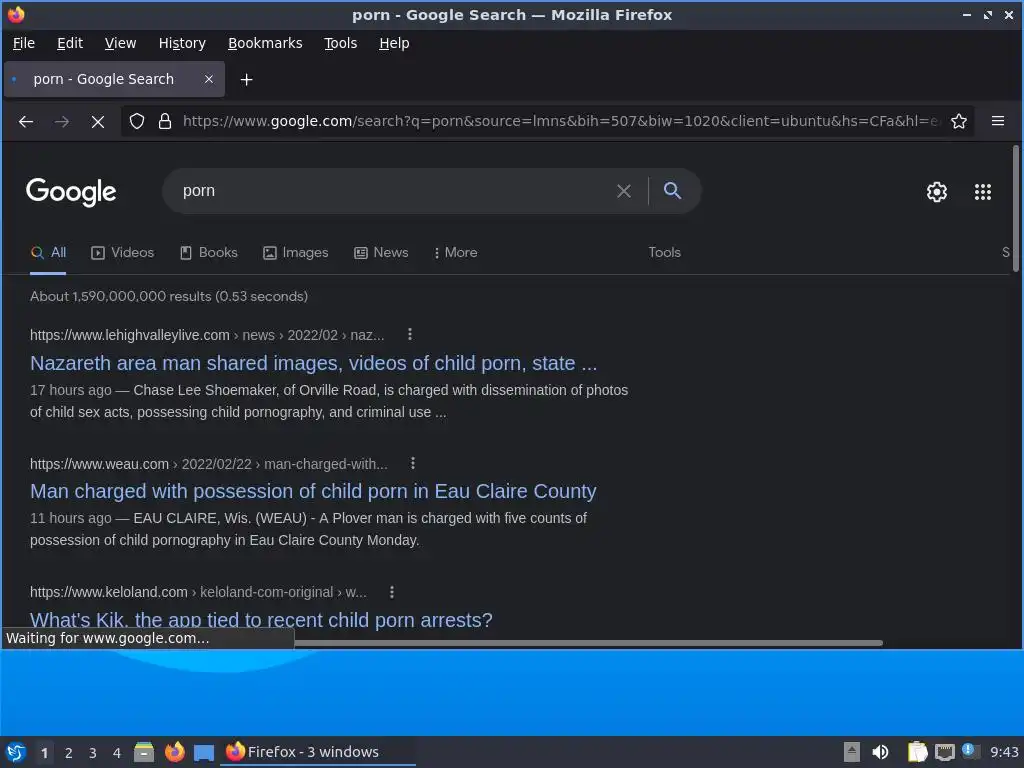
Task: Open the File menu
Action: pos(24,43)
